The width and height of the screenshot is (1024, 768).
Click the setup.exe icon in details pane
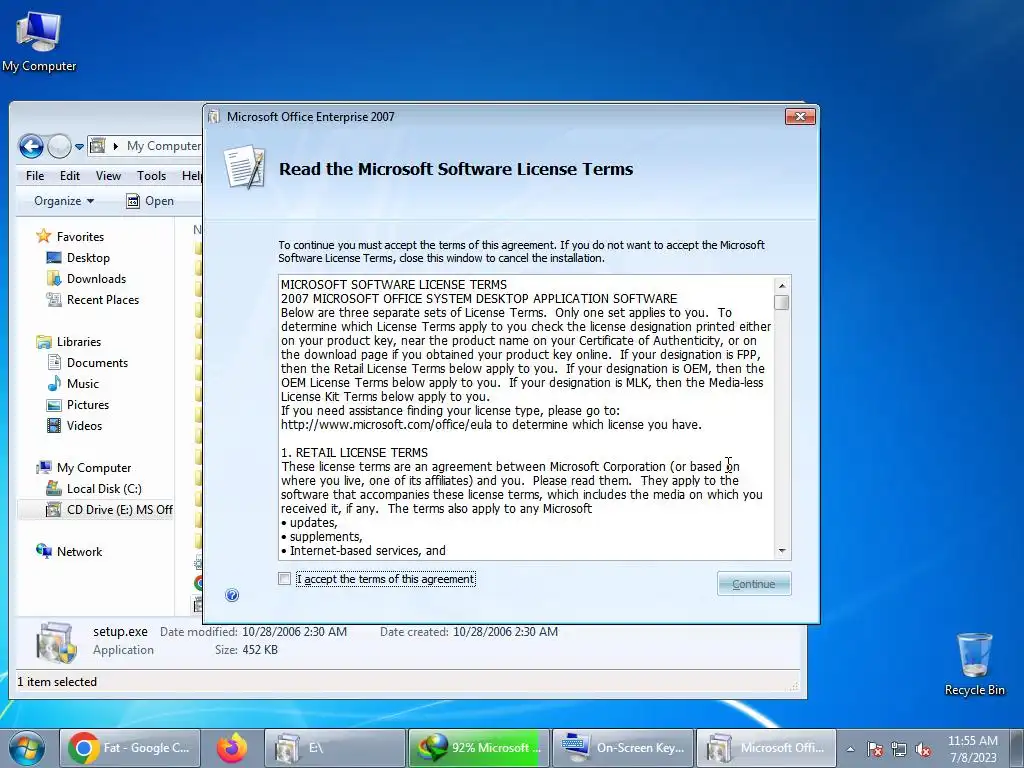coord(56,641)
